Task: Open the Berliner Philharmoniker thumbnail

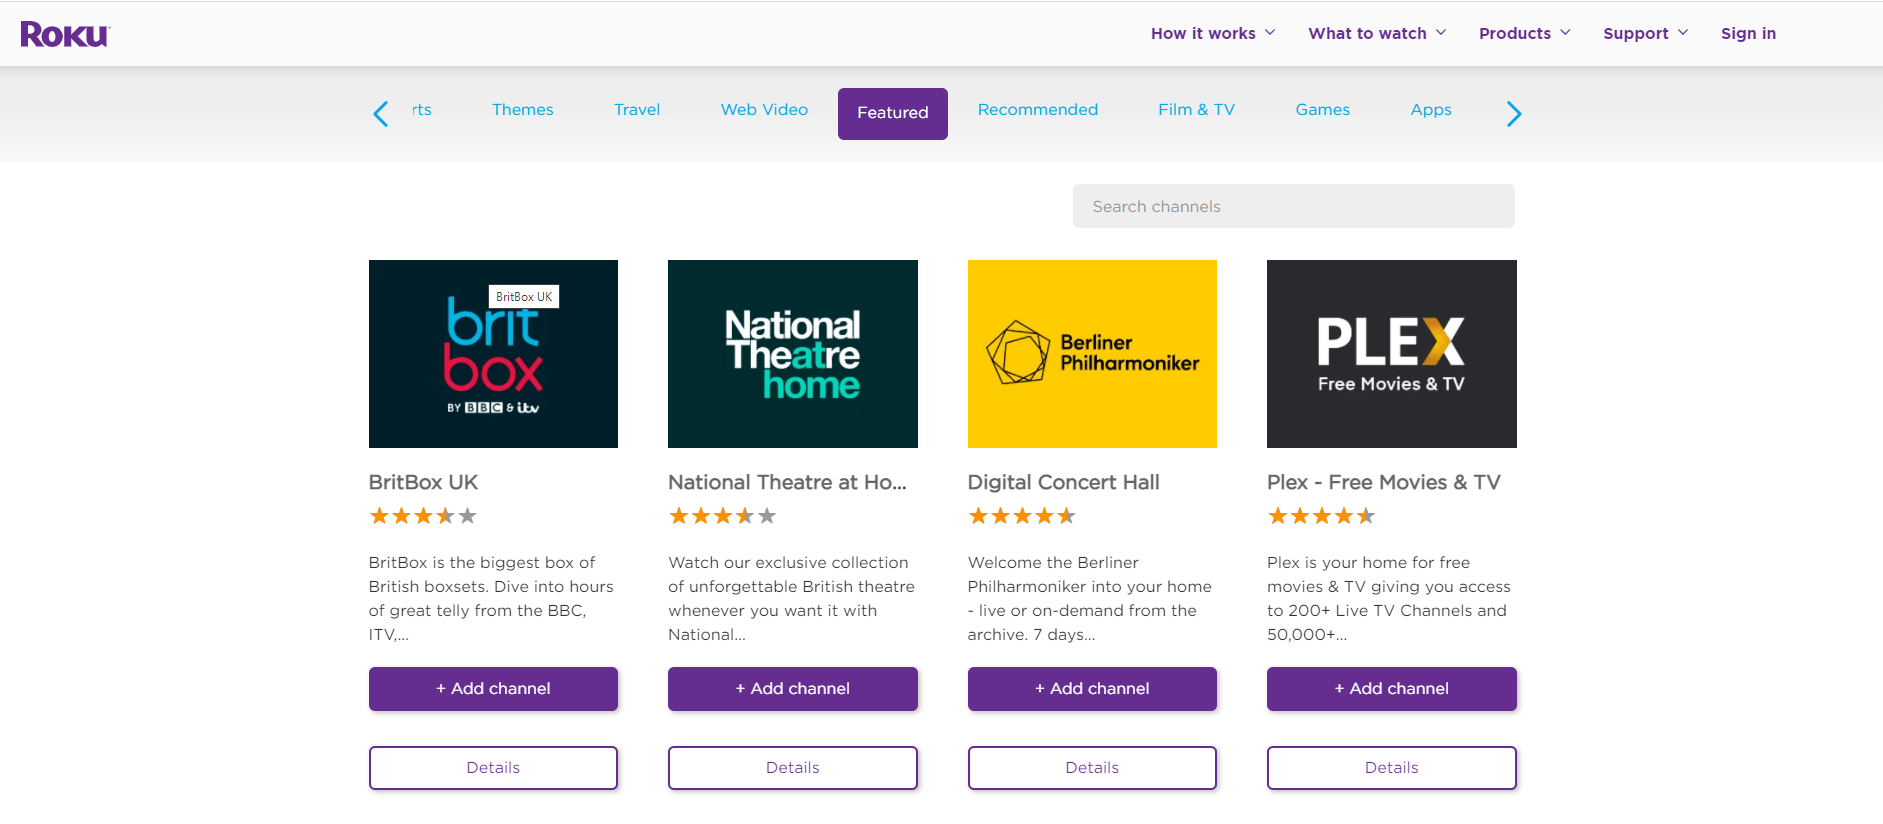Action: (1092, 354)
